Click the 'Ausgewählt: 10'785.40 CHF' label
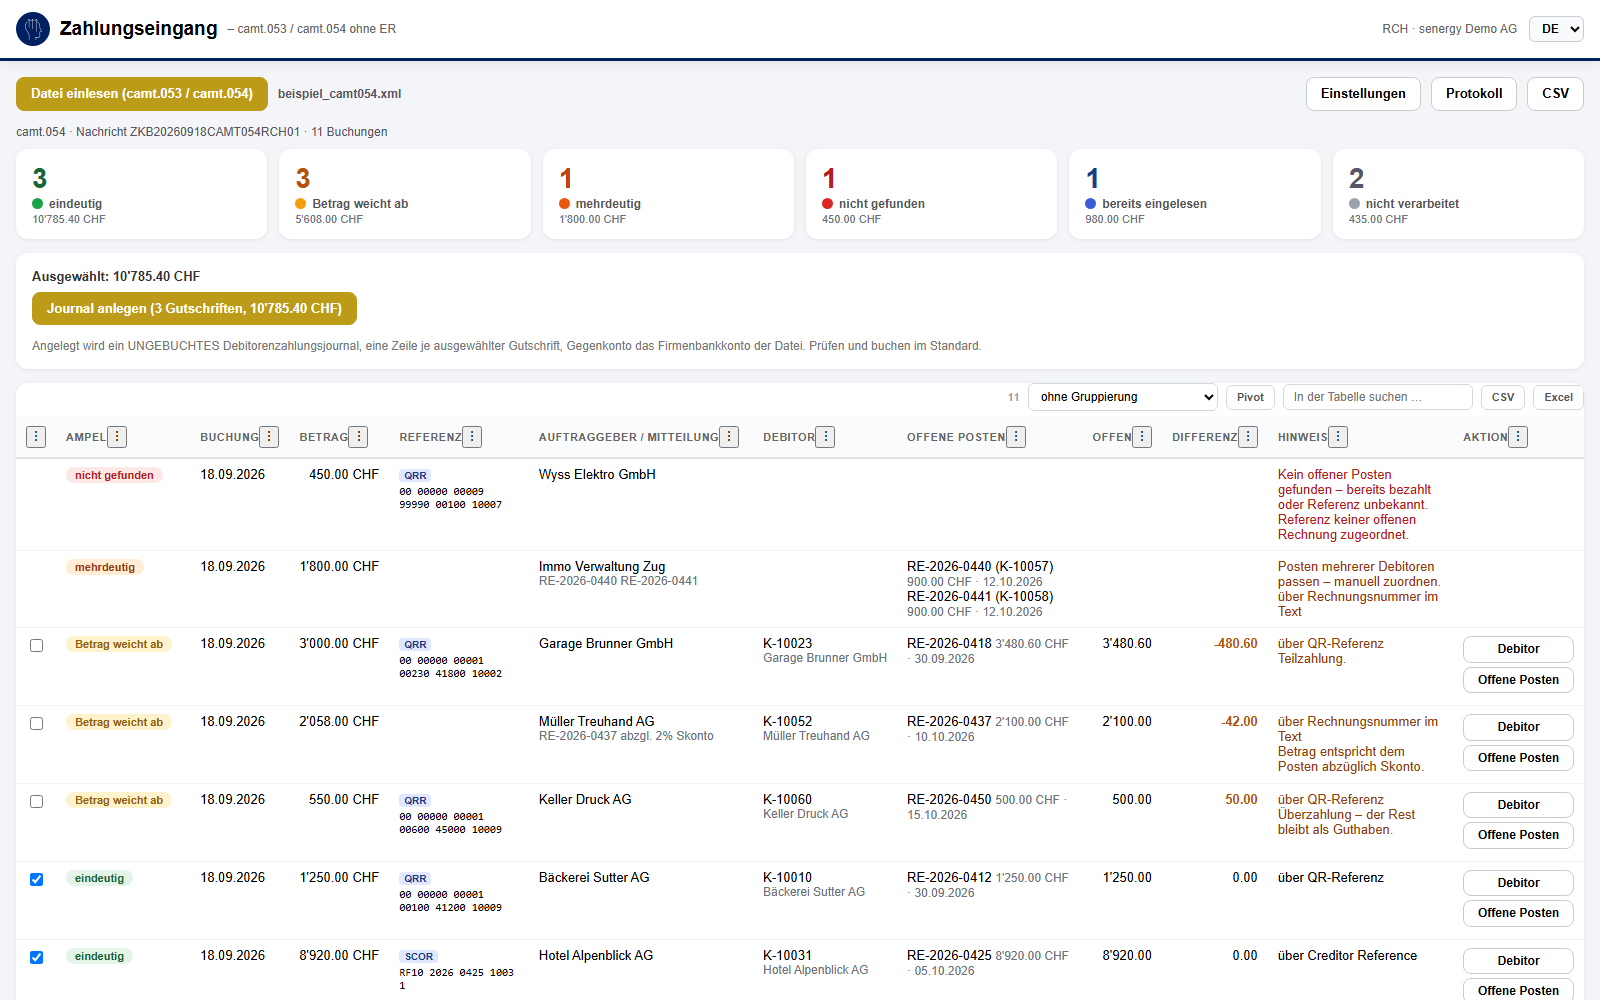The image size is (1600, 1000). point(116,277)
